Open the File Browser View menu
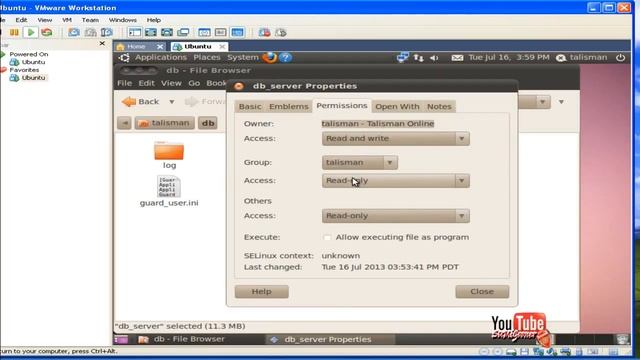This screenshot has width=640, height=360. coord(171,83)
